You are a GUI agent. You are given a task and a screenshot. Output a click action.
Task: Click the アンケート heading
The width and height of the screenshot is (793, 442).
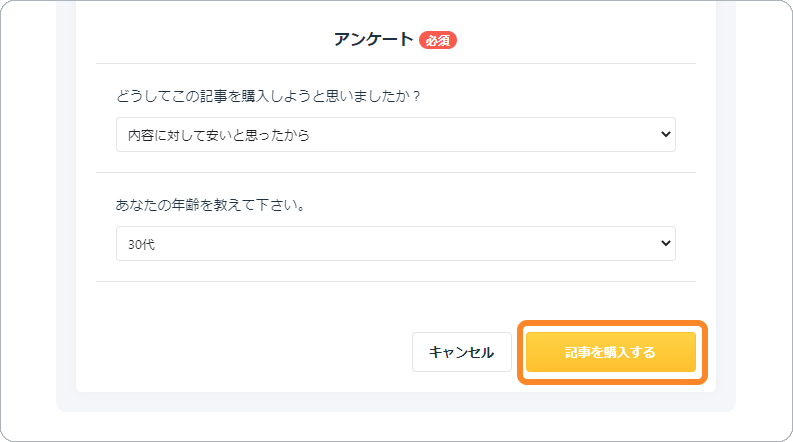374,39
